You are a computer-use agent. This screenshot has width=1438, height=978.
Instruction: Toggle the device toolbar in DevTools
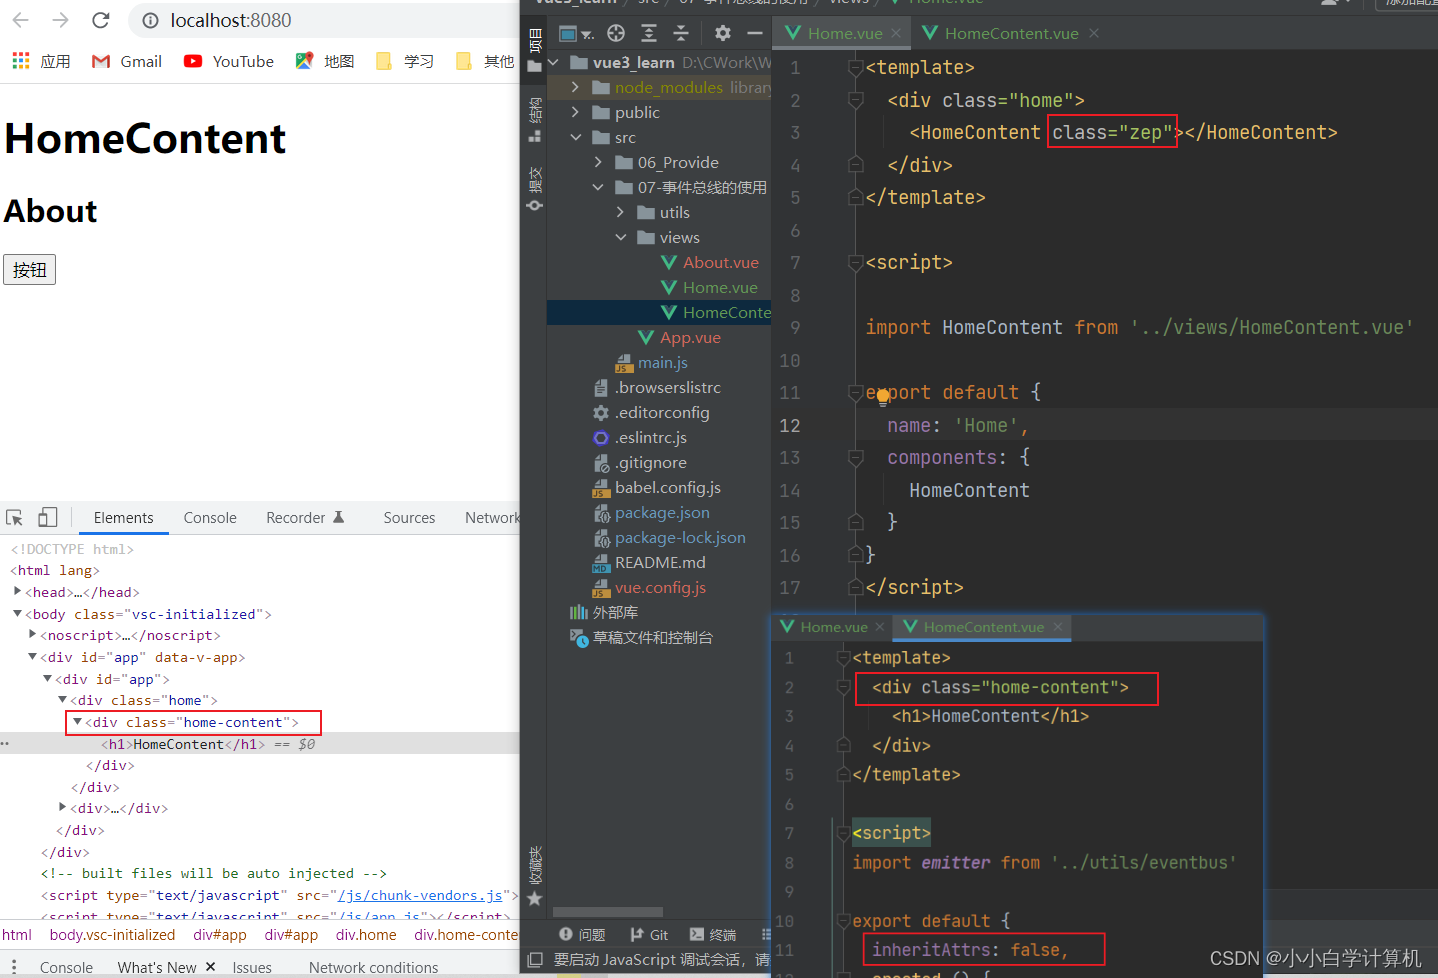(x=47, y=517)
